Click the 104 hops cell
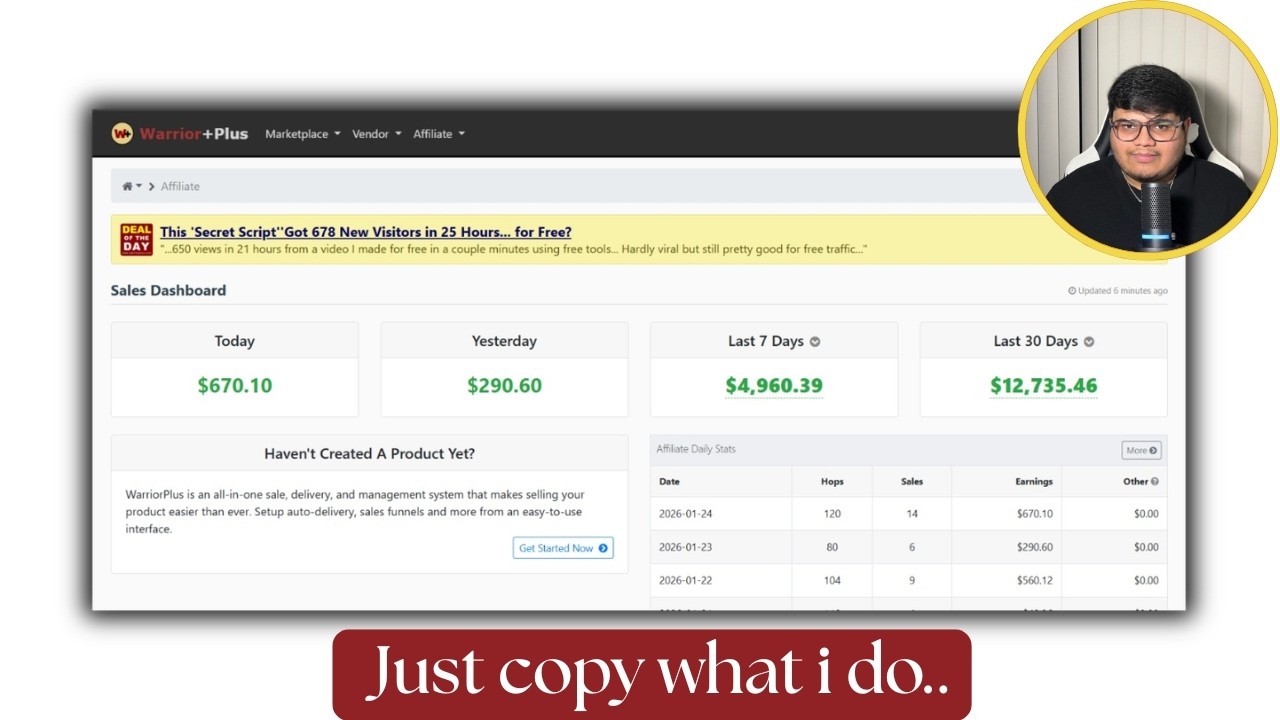 click(832, 581)
